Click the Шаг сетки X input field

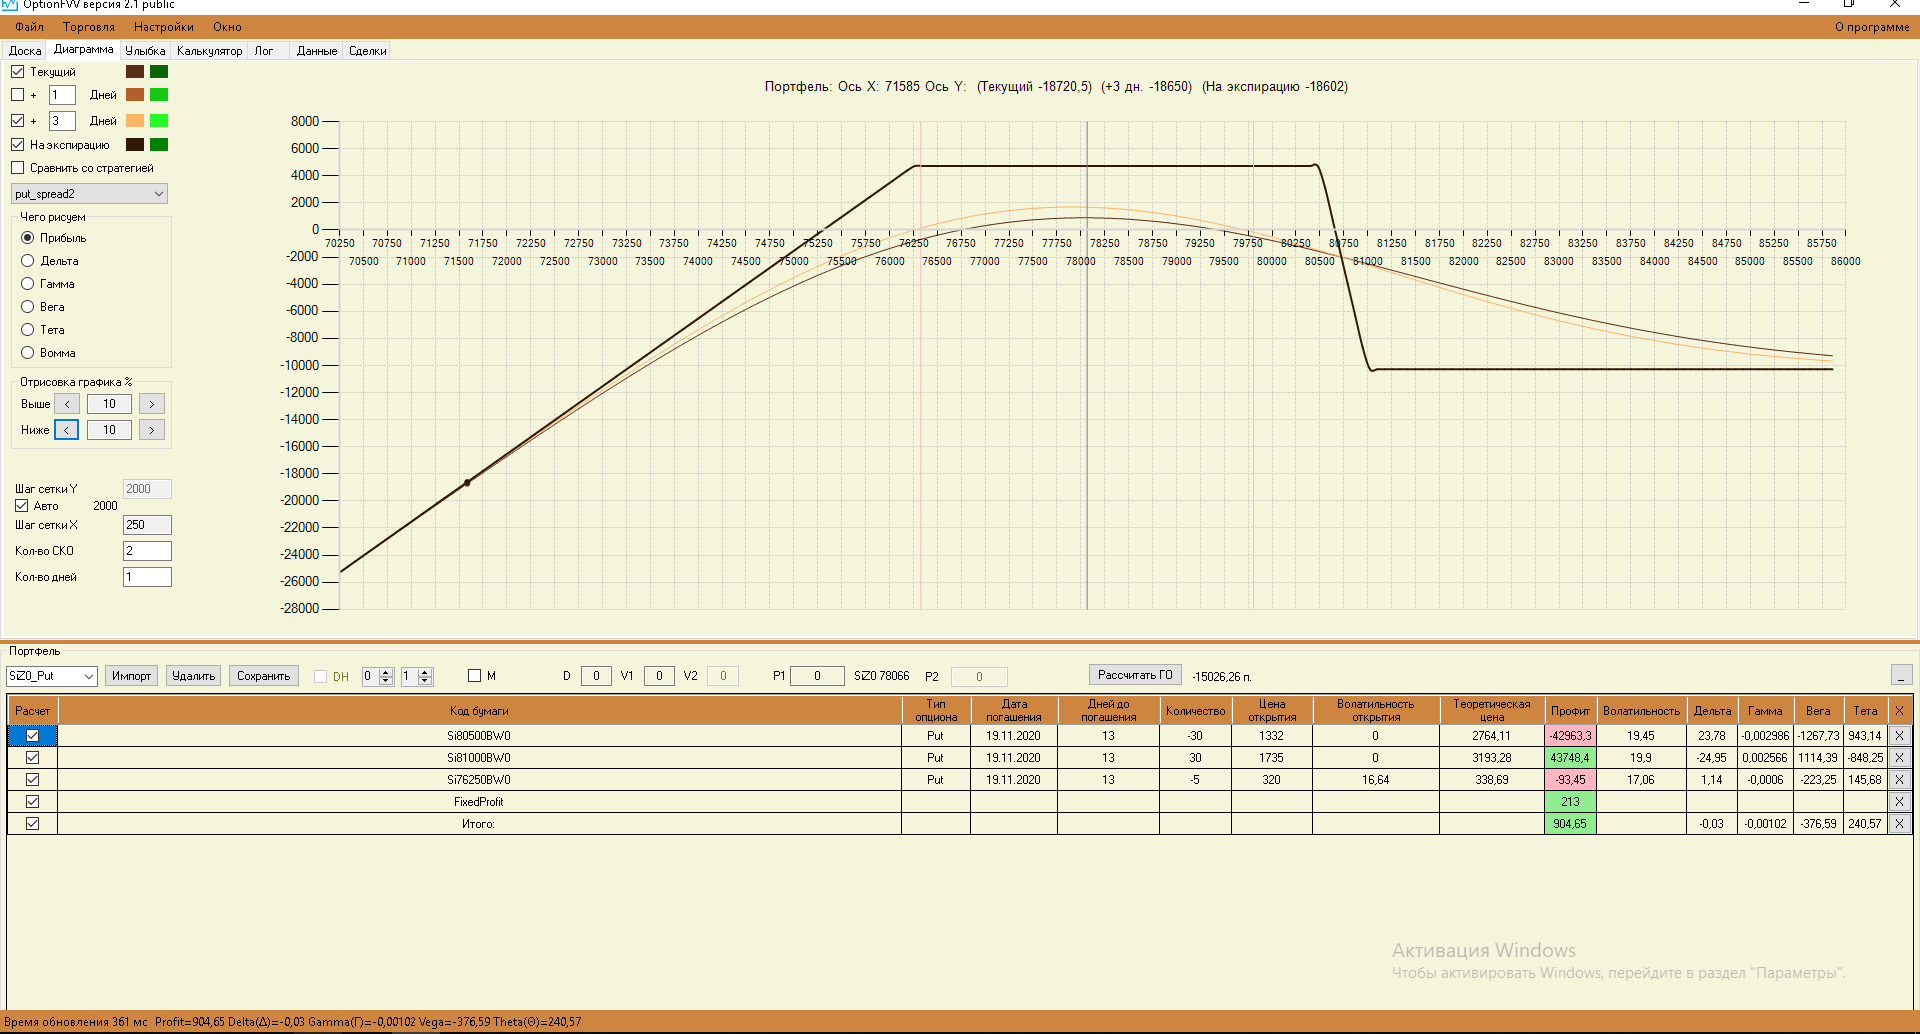point(147,525)
